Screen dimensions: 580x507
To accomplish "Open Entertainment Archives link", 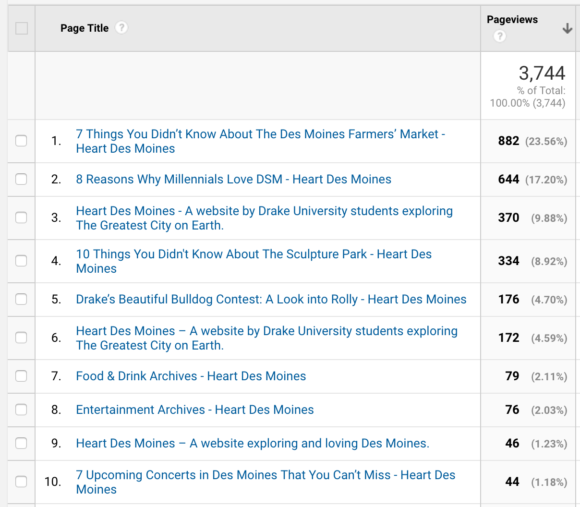I will tap(195, 409).
